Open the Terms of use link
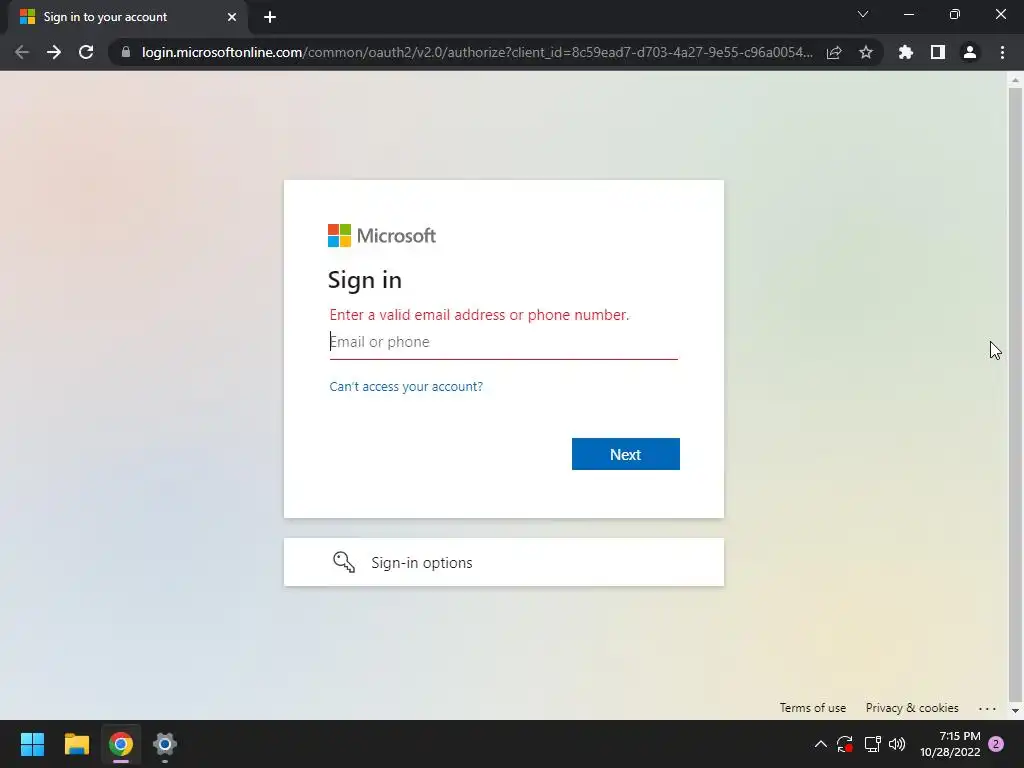This screenshot has width=1024, height=768. point(812,708)
